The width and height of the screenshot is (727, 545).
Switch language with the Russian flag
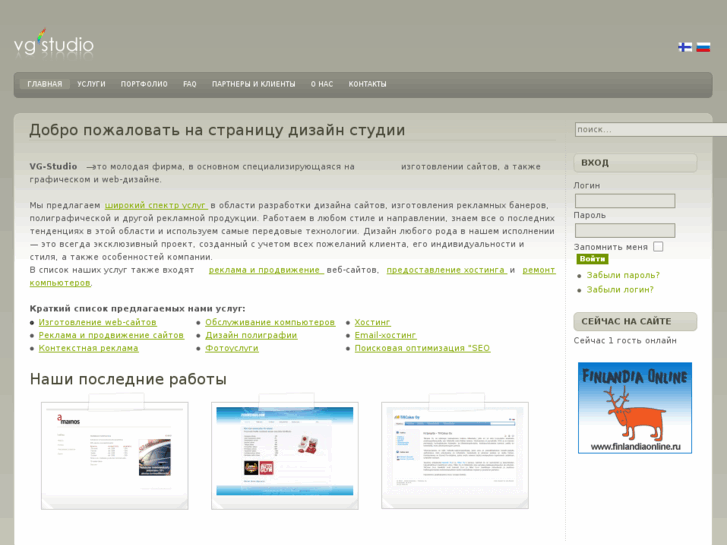tap(703, 47)
